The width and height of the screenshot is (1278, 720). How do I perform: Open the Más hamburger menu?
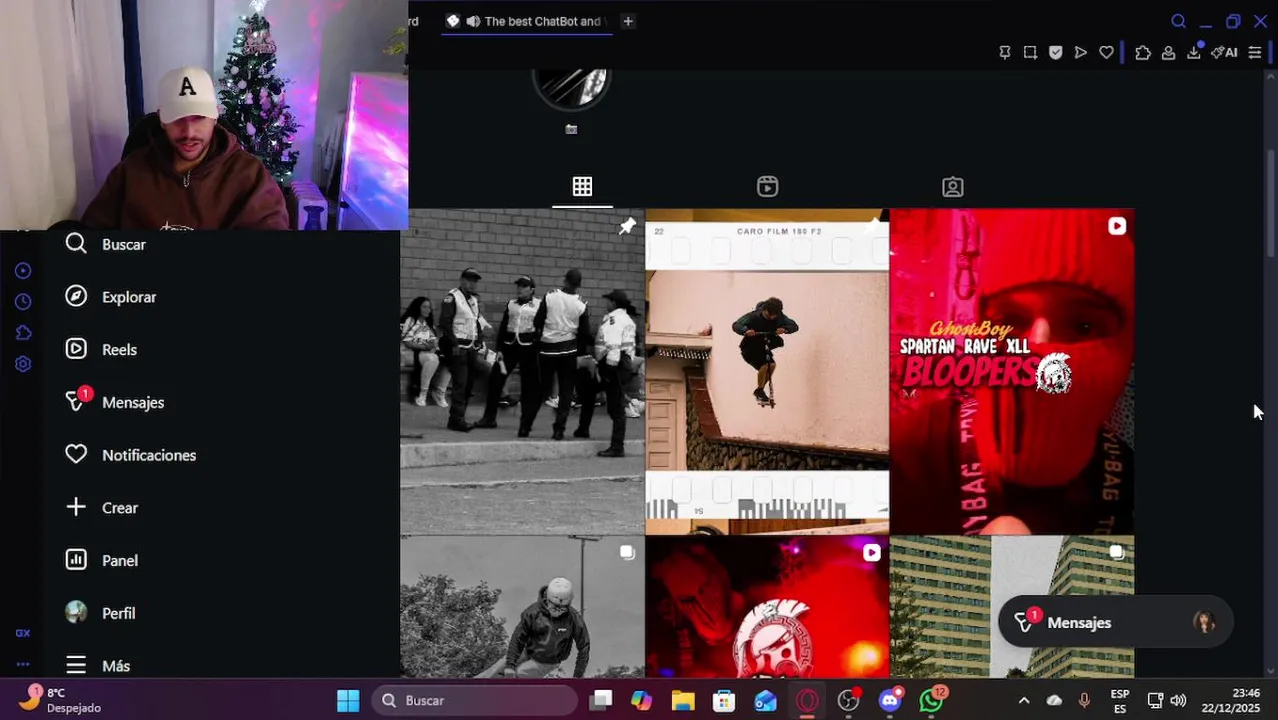pos(98,666)
